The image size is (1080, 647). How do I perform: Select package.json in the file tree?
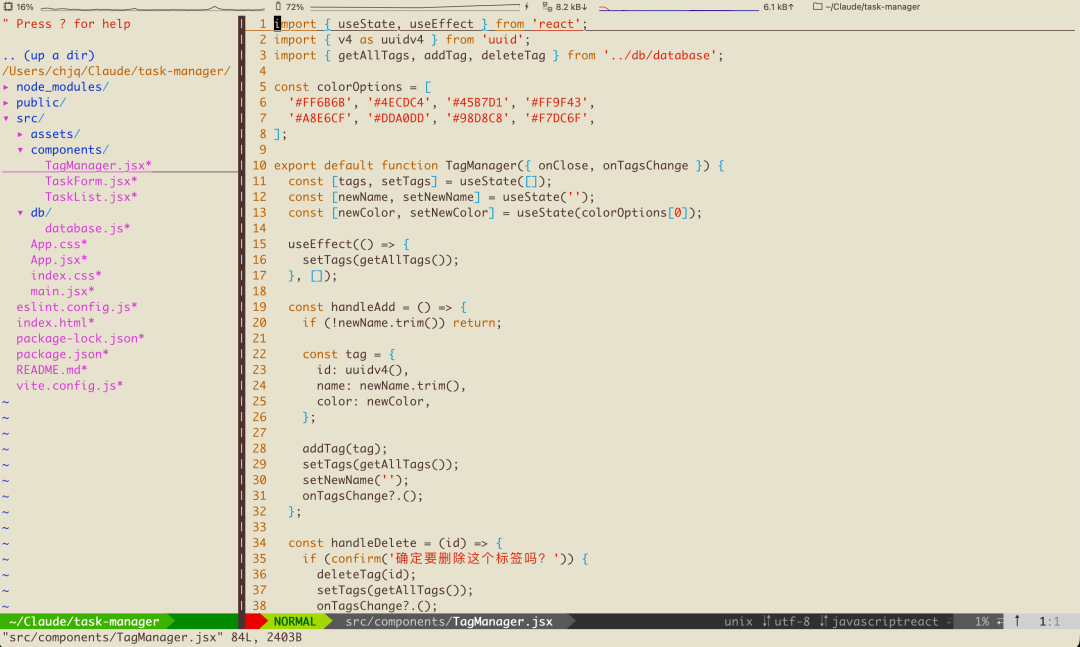(62, 354)
